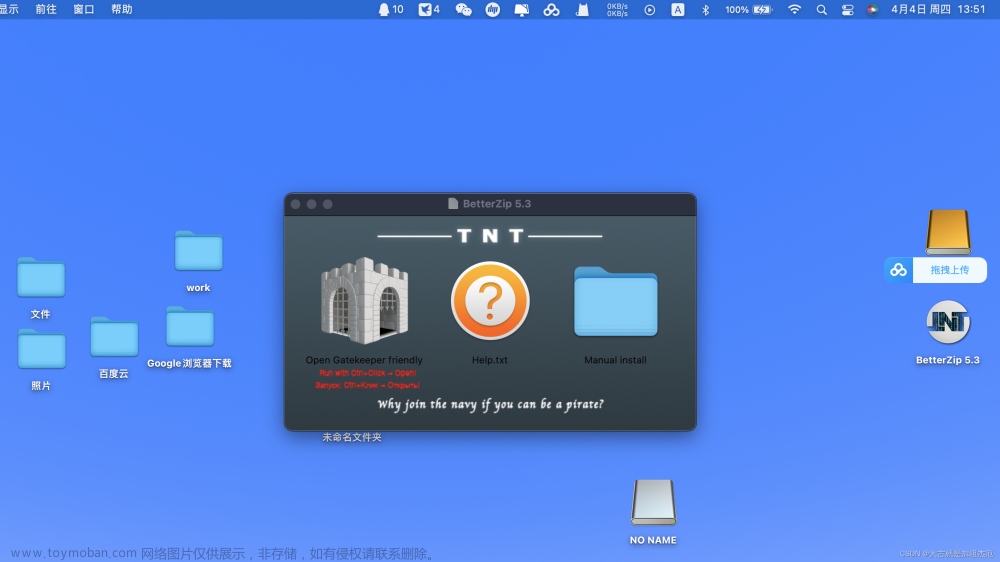This screenshot has width=1000, height=562.
Task: Open the 前往 menu
Action: 46,10
